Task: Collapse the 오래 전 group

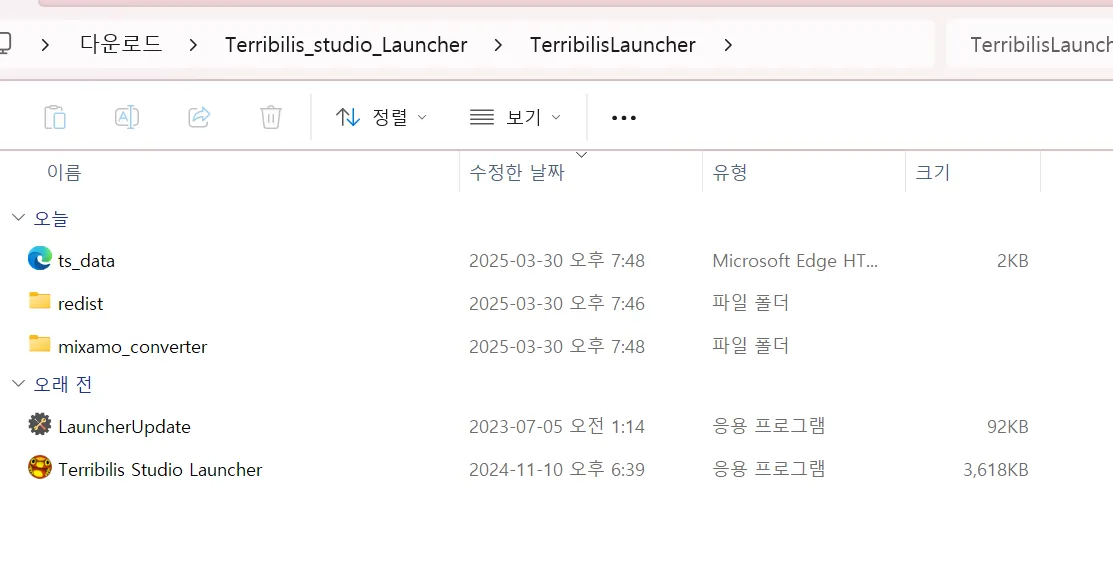Action: (18, 383)
